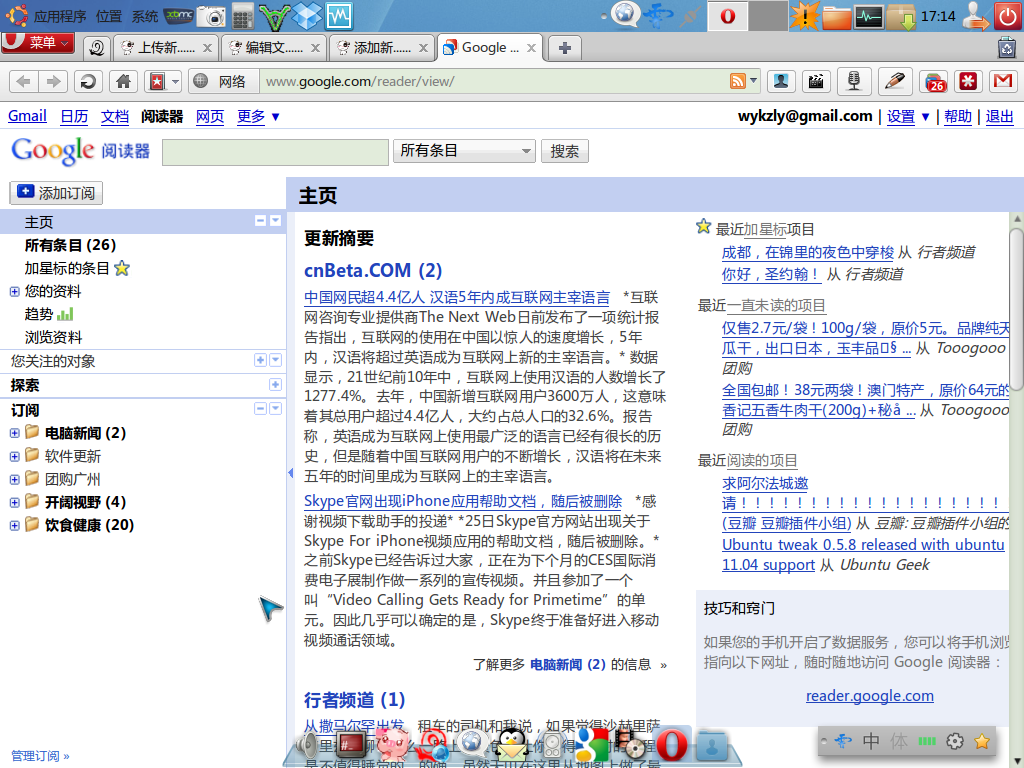This screenshot has width=1024, height=768.
Task: Hide the sidebar using the blue arrow handle
Action: [x=290, y=472]
